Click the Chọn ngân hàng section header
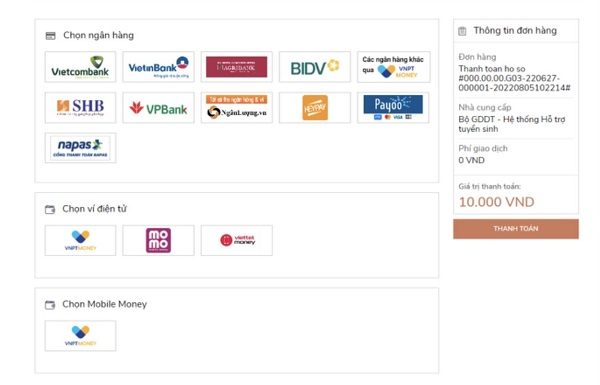Image resolution: width=600 pixels, height=385 pixels. click(98, 35)
